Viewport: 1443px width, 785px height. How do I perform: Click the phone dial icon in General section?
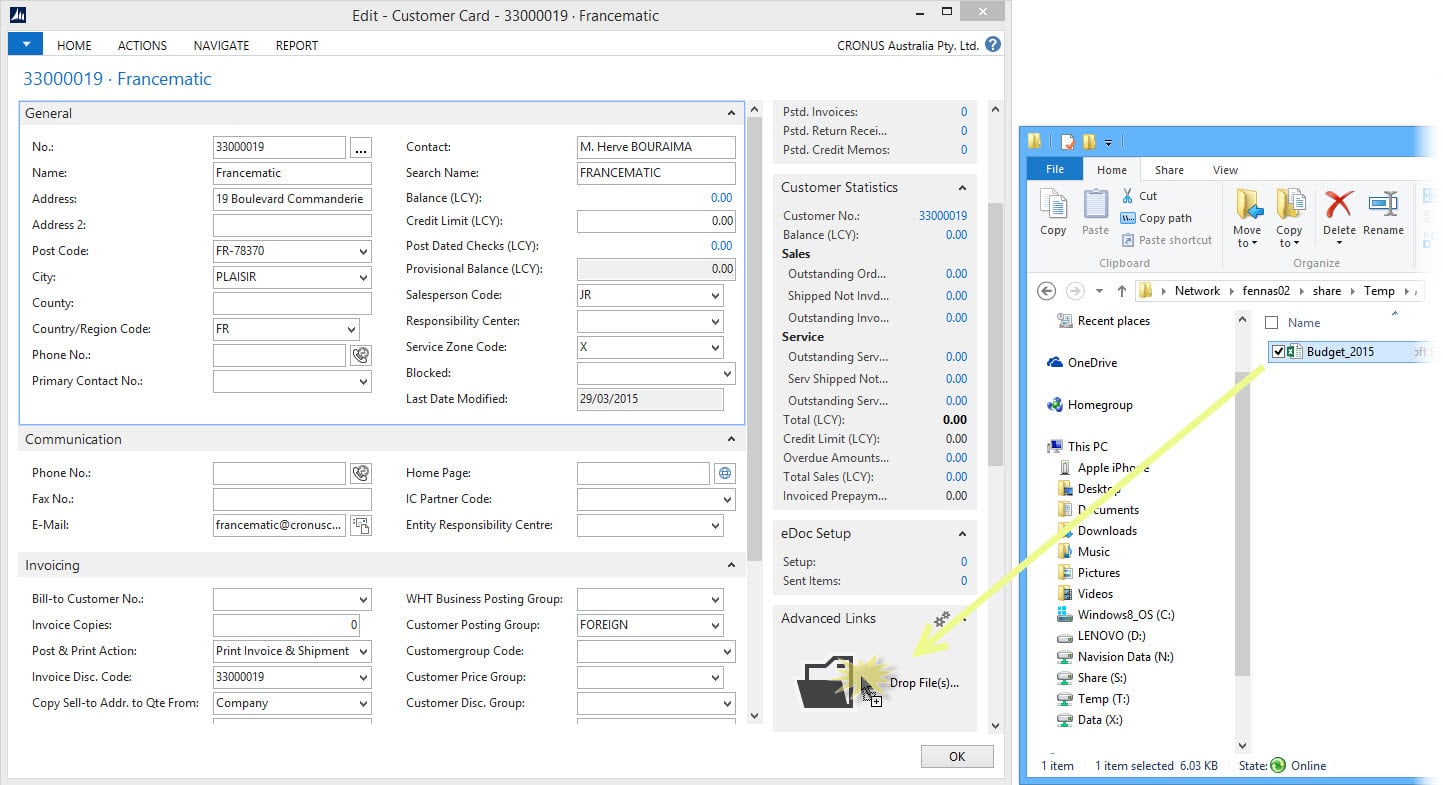point(361,355)
